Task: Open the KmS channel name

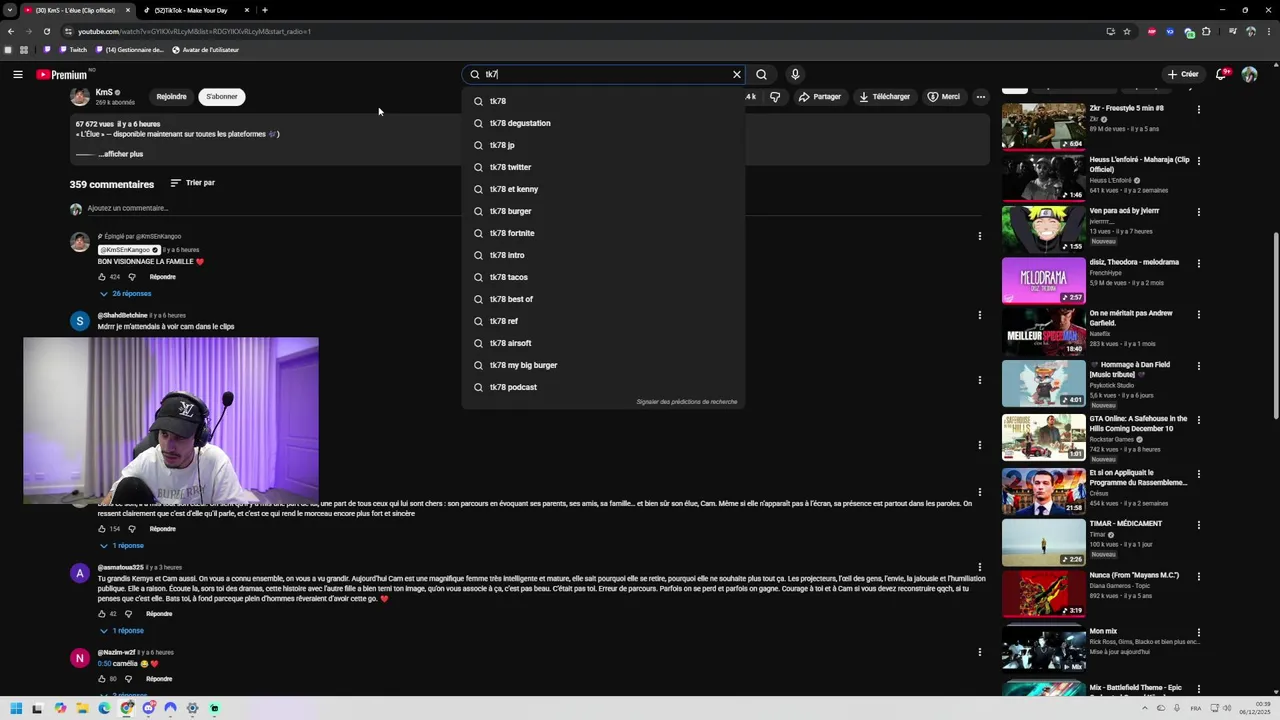Action: click(x=103, y=92)
